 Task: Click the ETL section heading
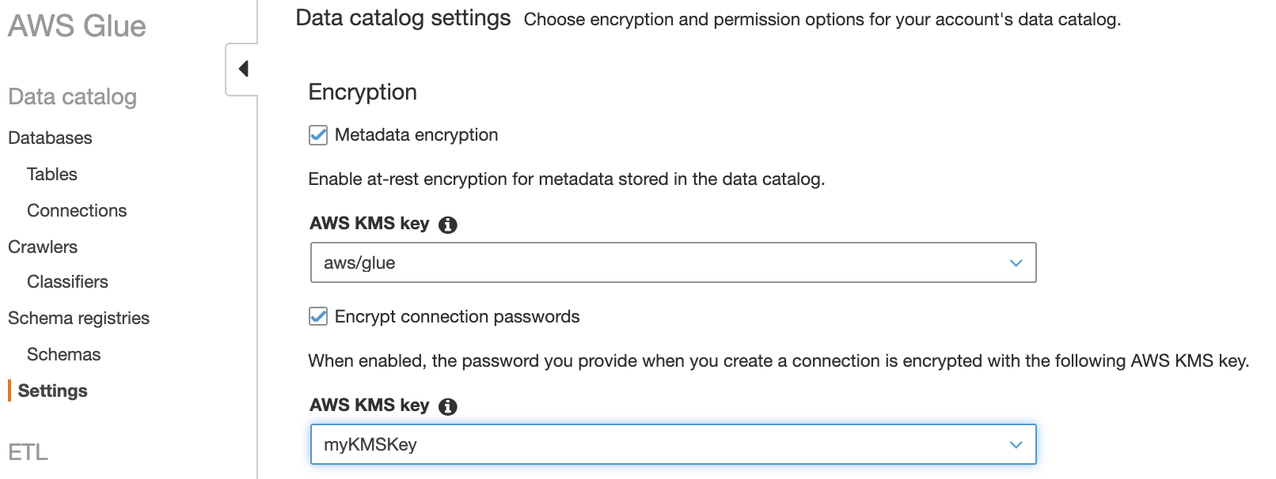[x=28, y=452]
